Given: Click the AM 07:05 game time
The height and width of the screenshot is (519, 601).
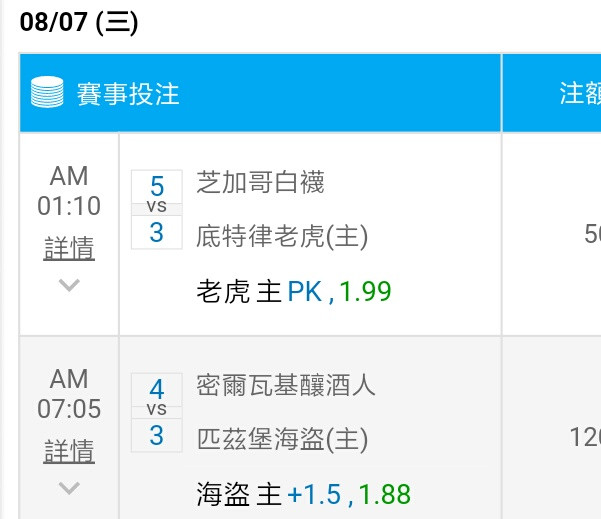Looking at the screenshot, I should click(69, 394).
